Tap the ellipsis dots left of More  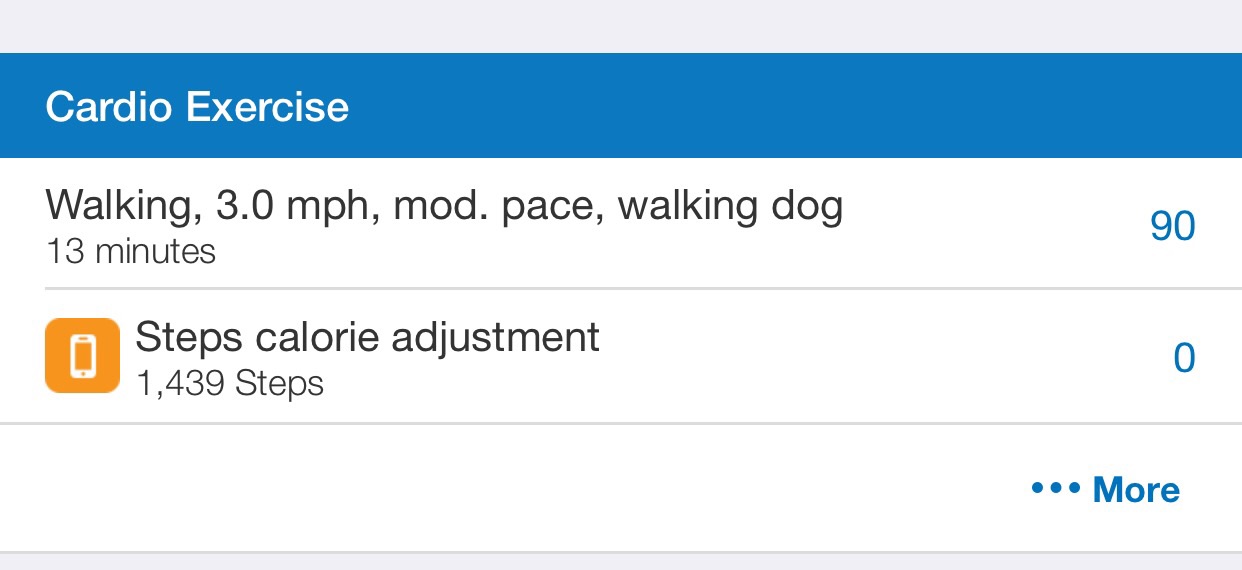tap(1056, 489)
